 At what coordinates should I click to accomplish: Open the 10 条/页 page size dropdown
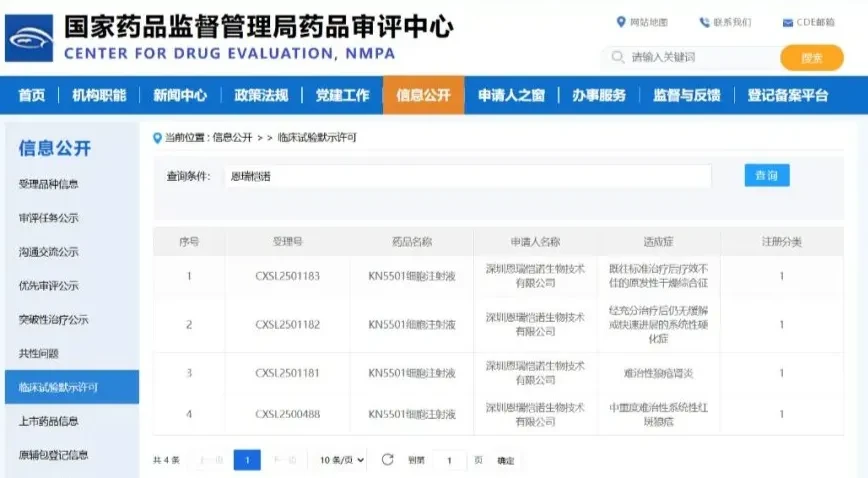tap(342, 460)
